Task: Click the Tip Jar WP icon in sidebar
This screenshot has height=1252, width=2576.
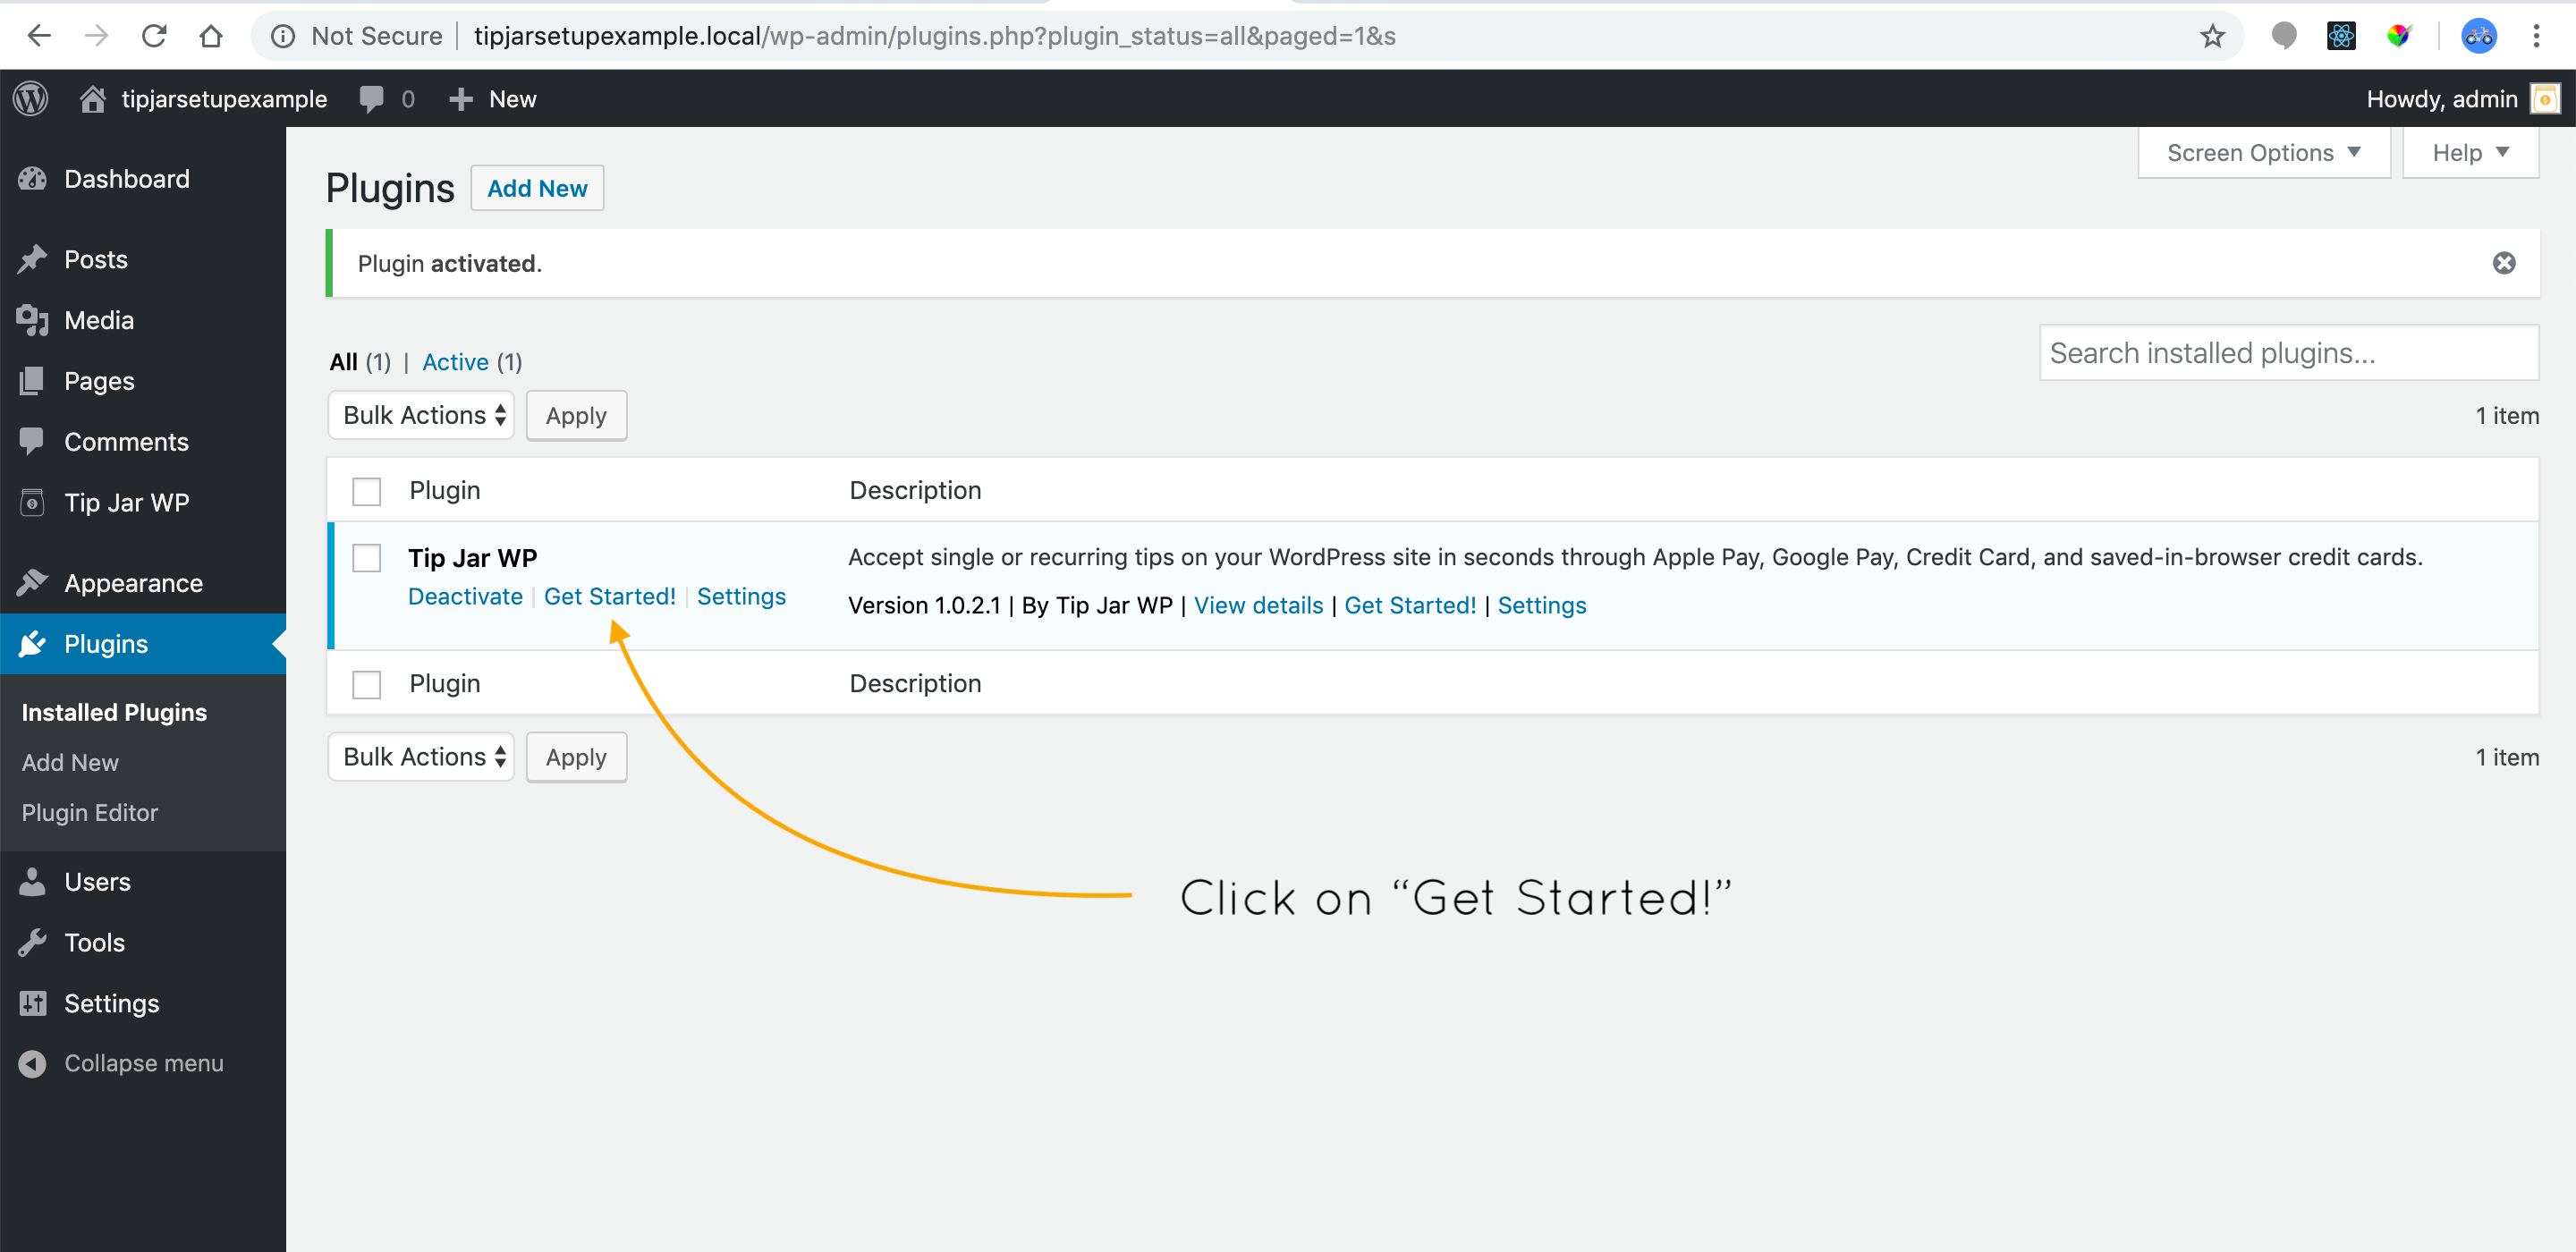Action: coord(33,503)
